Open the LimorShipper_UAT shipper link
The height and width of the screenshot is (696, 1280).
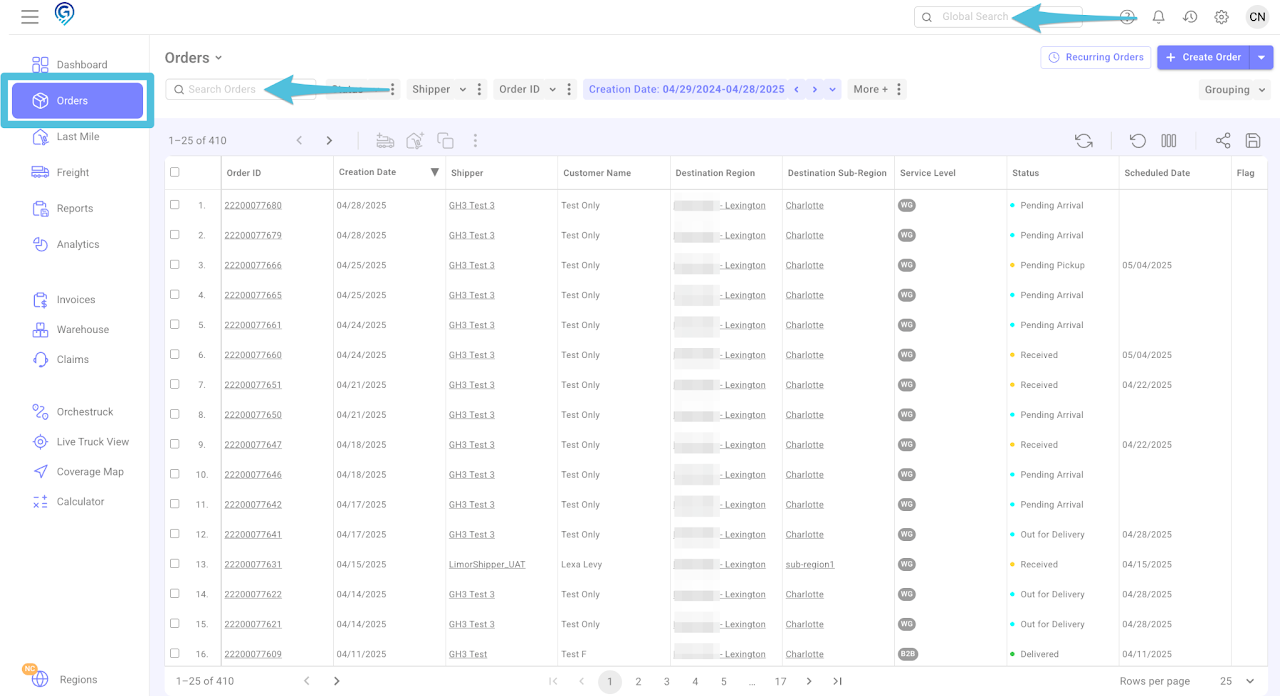(x=487, y=564)
